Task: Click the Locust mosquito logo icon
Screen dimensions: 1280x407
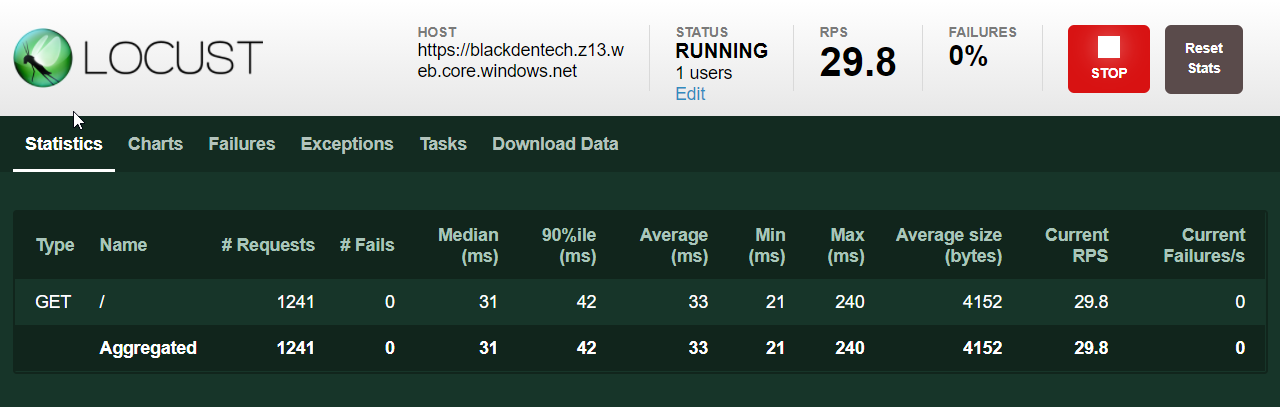Action: [43, 58]
